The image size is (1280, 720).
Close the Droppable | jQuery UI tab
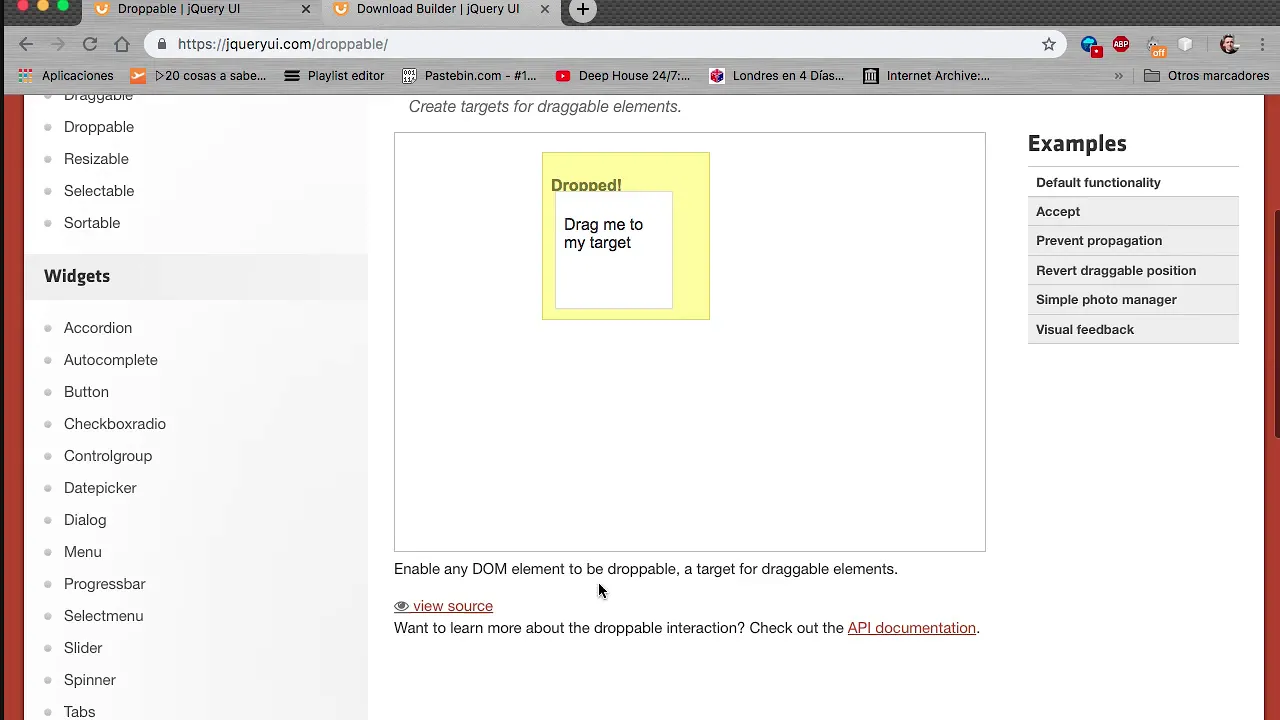(x=306, y=9)
